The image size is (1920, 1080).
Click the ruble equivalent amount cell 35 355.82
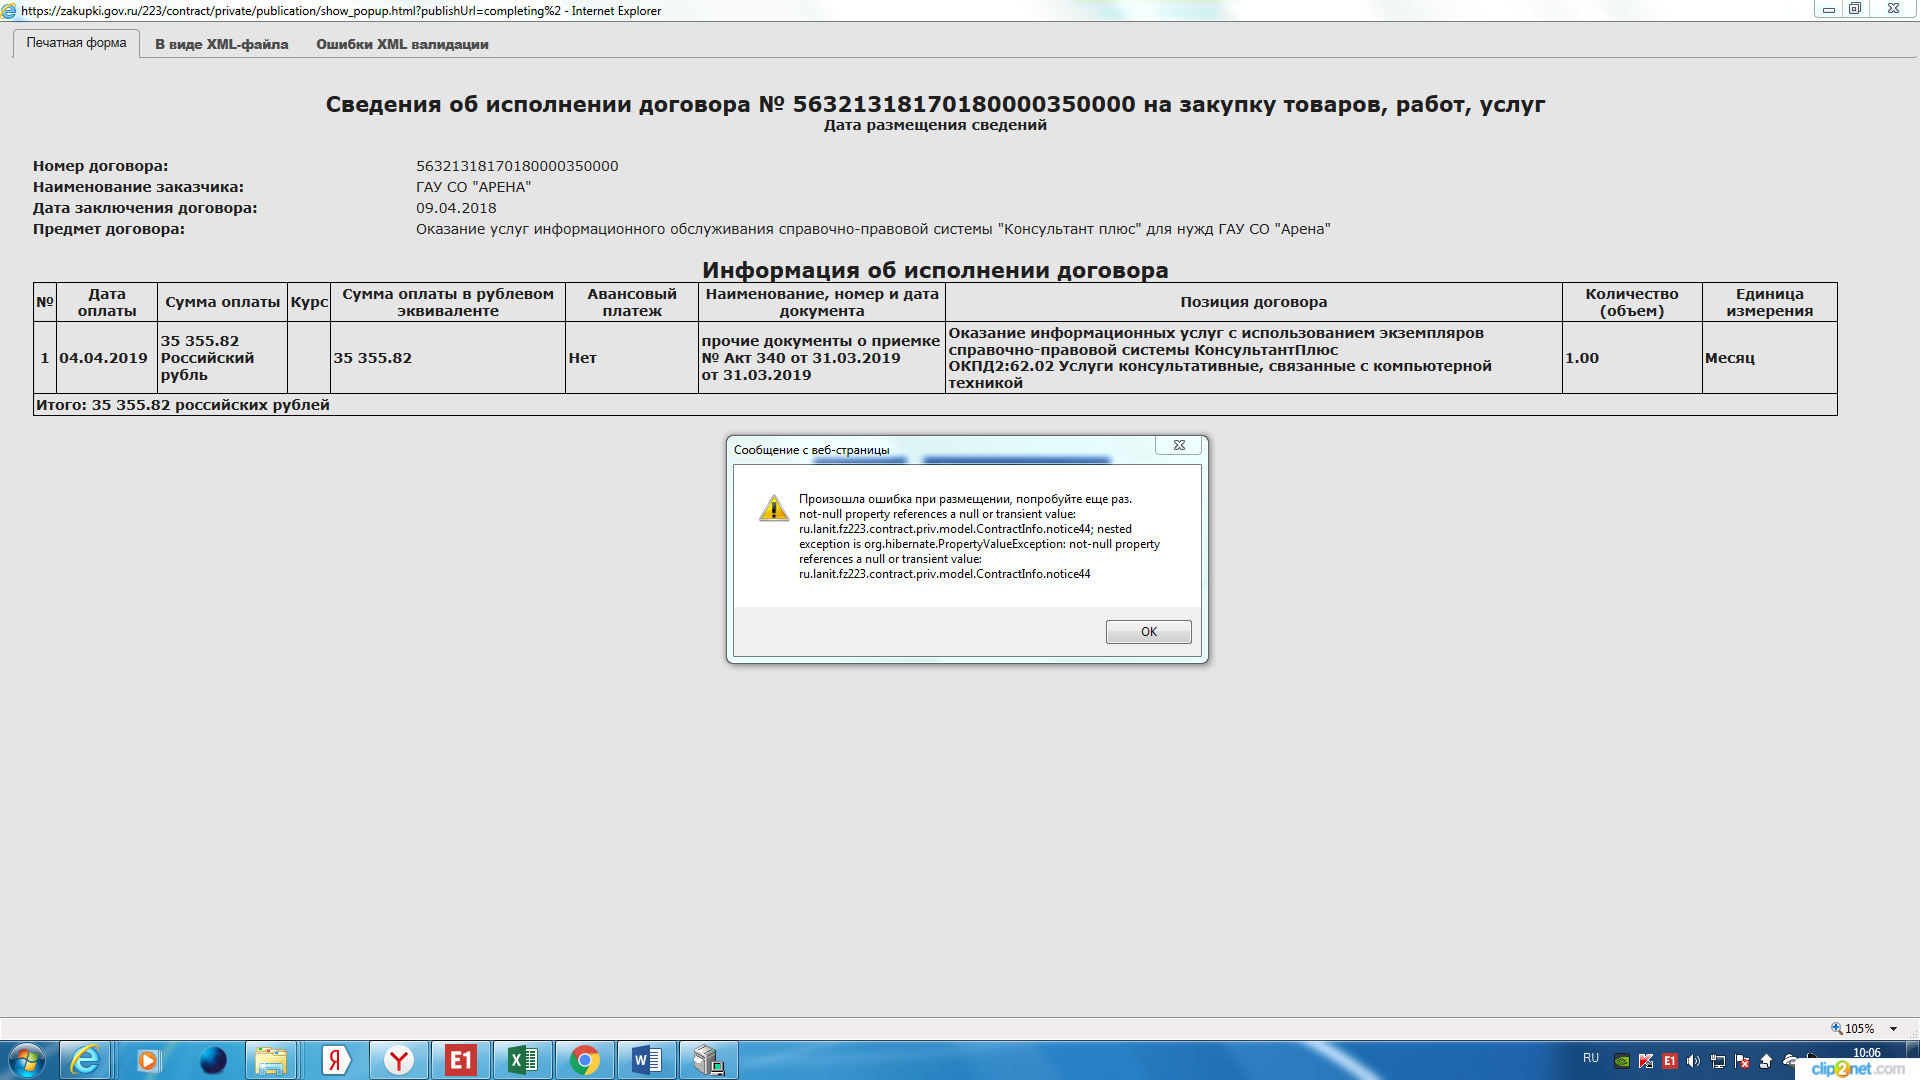(448, 358)
